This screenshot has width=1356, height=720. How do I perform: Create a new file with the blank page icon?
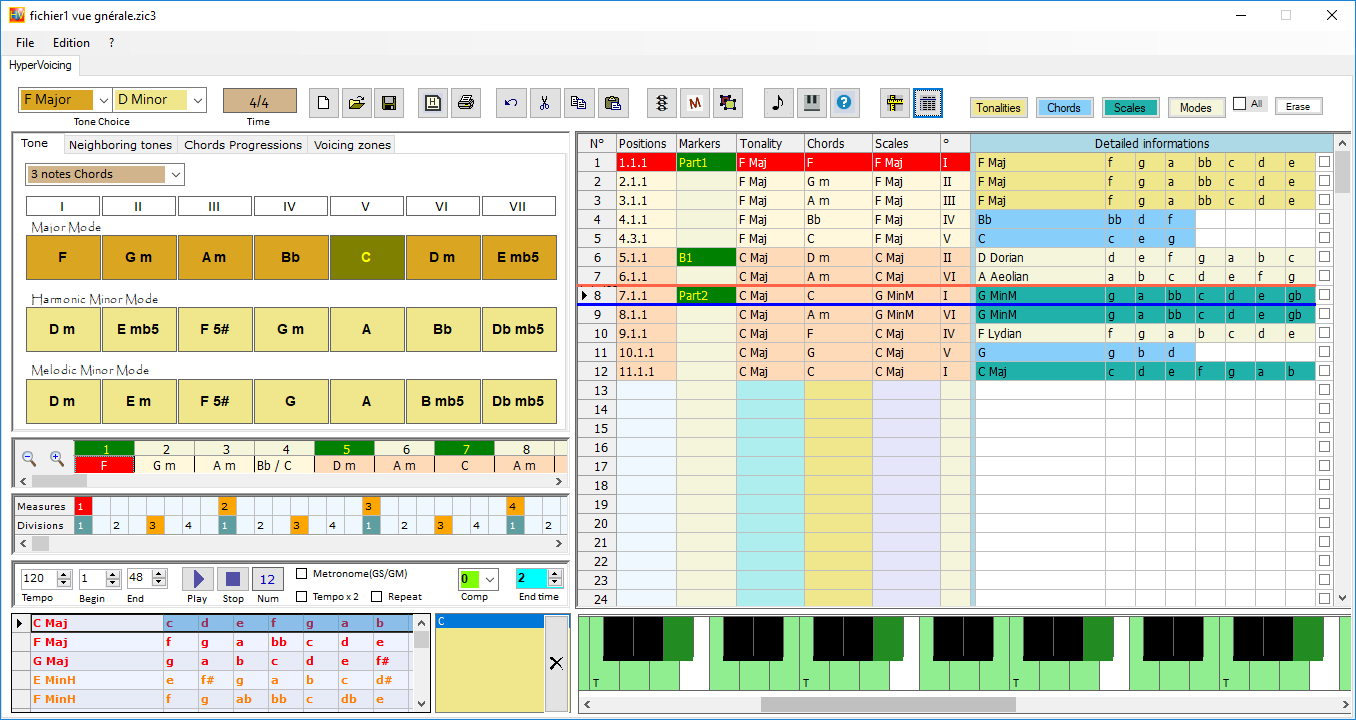[323, 102]
